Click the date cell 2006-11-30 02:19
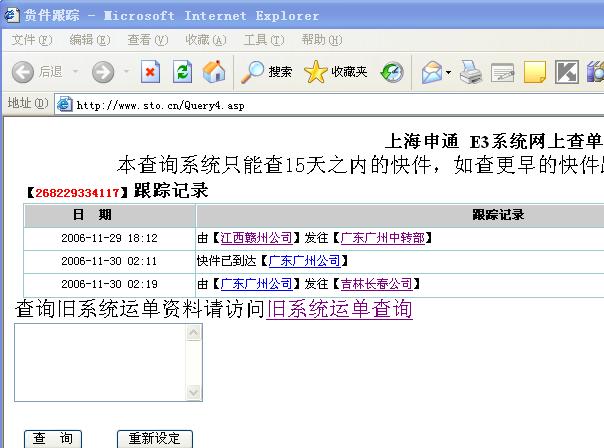 109,285
